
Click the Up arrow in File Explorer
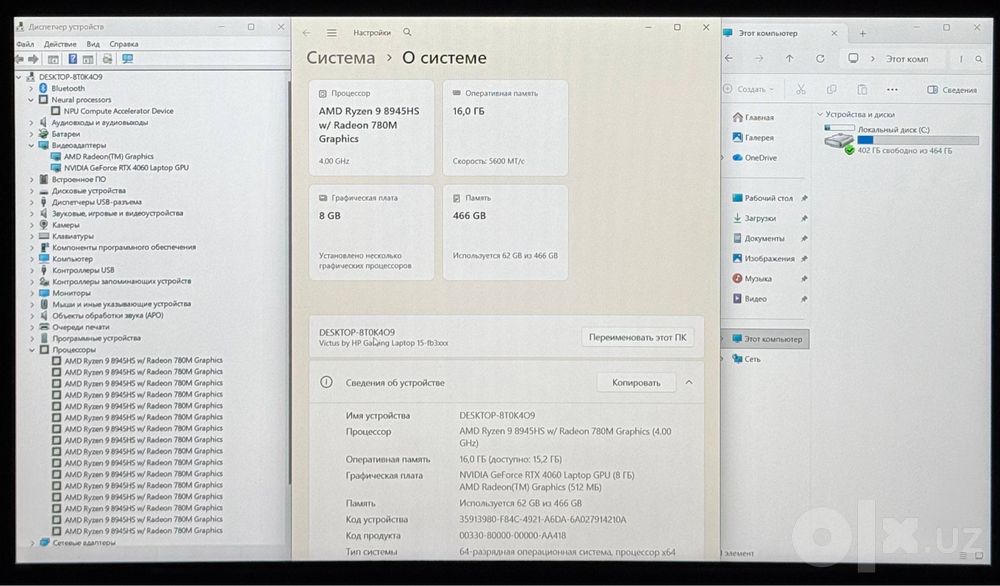(x=790, y=59)
